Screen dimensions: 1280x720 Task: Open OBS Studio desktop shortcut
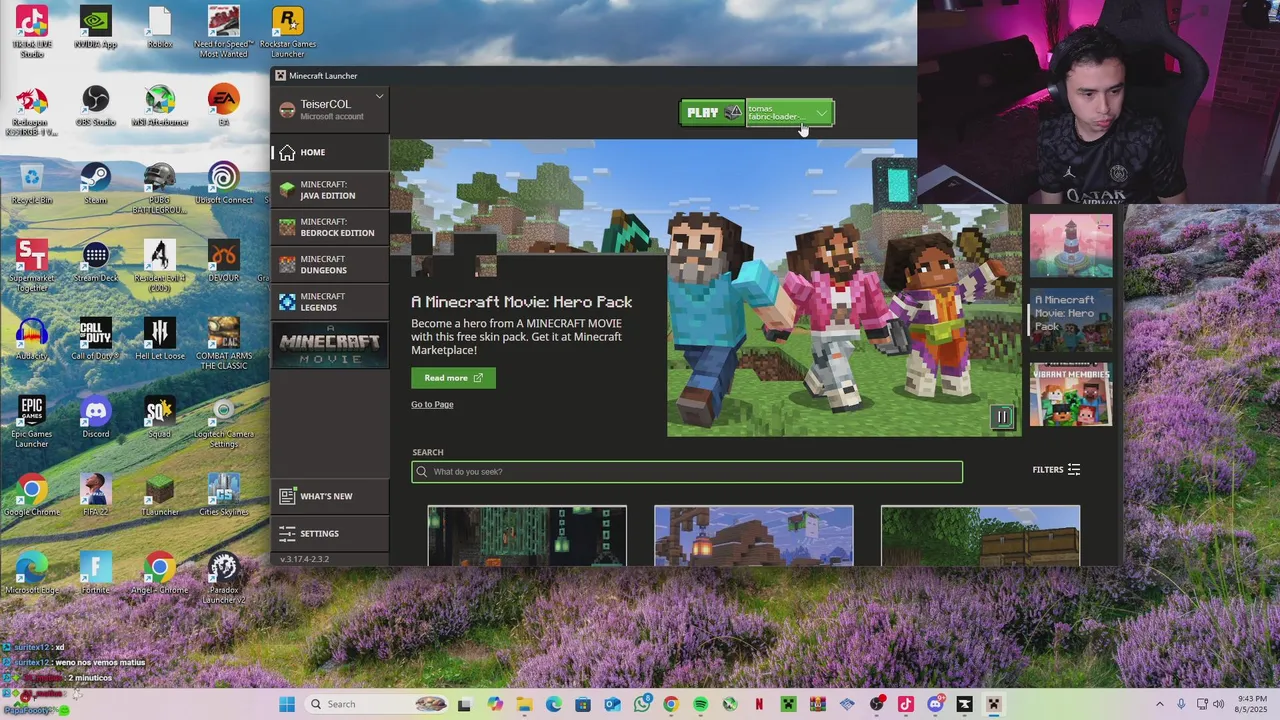point(96,106)
